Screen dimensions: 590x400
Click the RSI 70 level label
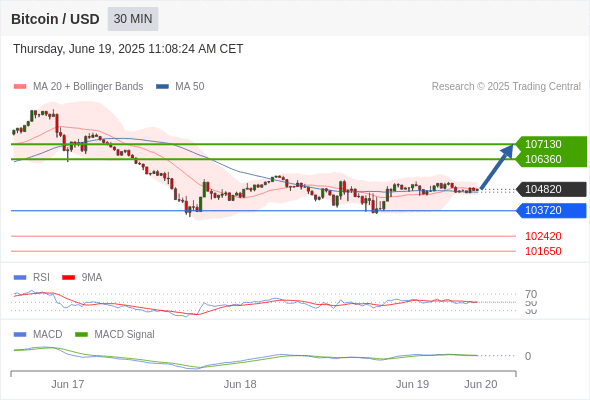[531, 294]
